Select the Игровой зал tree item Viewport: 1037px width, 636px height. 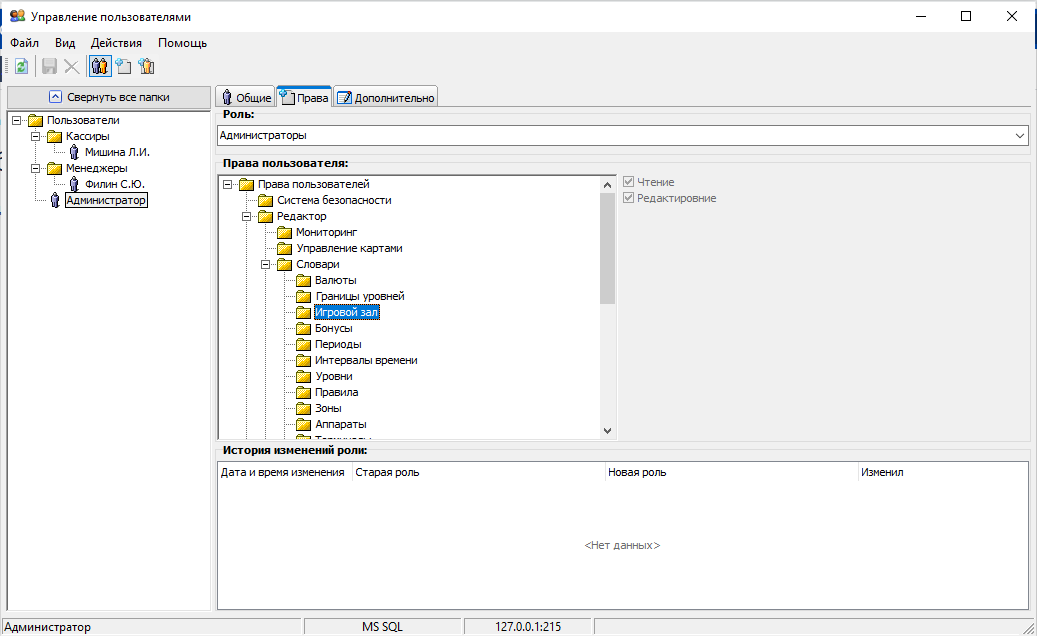pyautogui.click(x=347, y=312)
